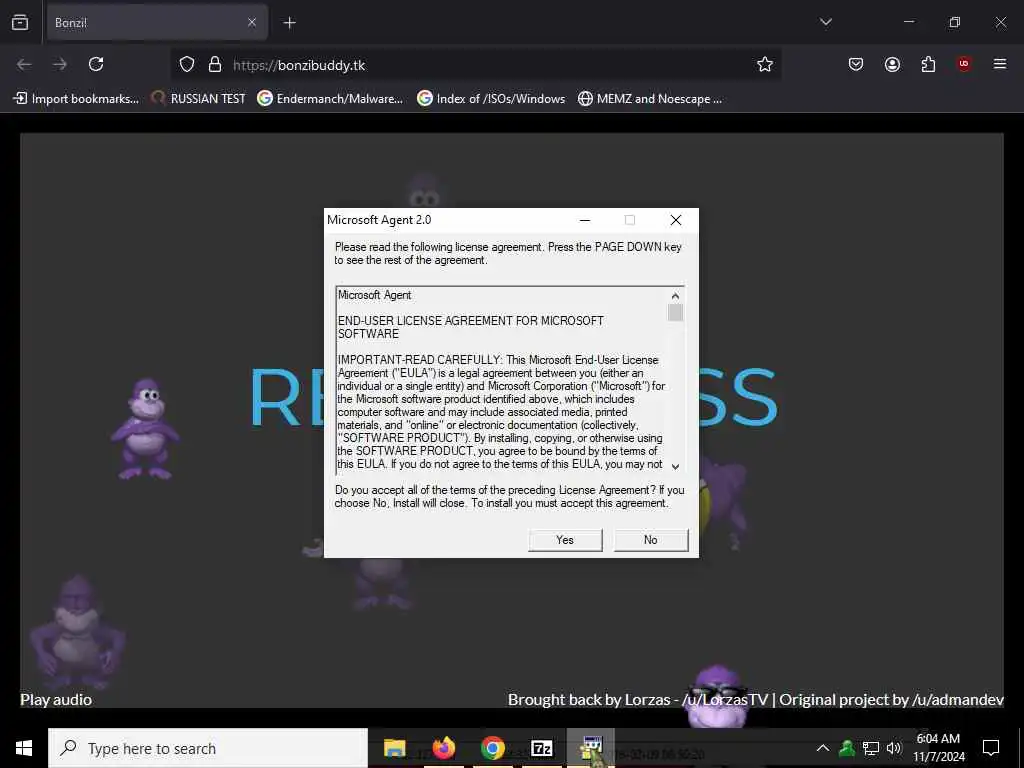The width and height of the screenshot is (1024, 768).
Task: Click the taskbar search box
Action: pos(208,748)
